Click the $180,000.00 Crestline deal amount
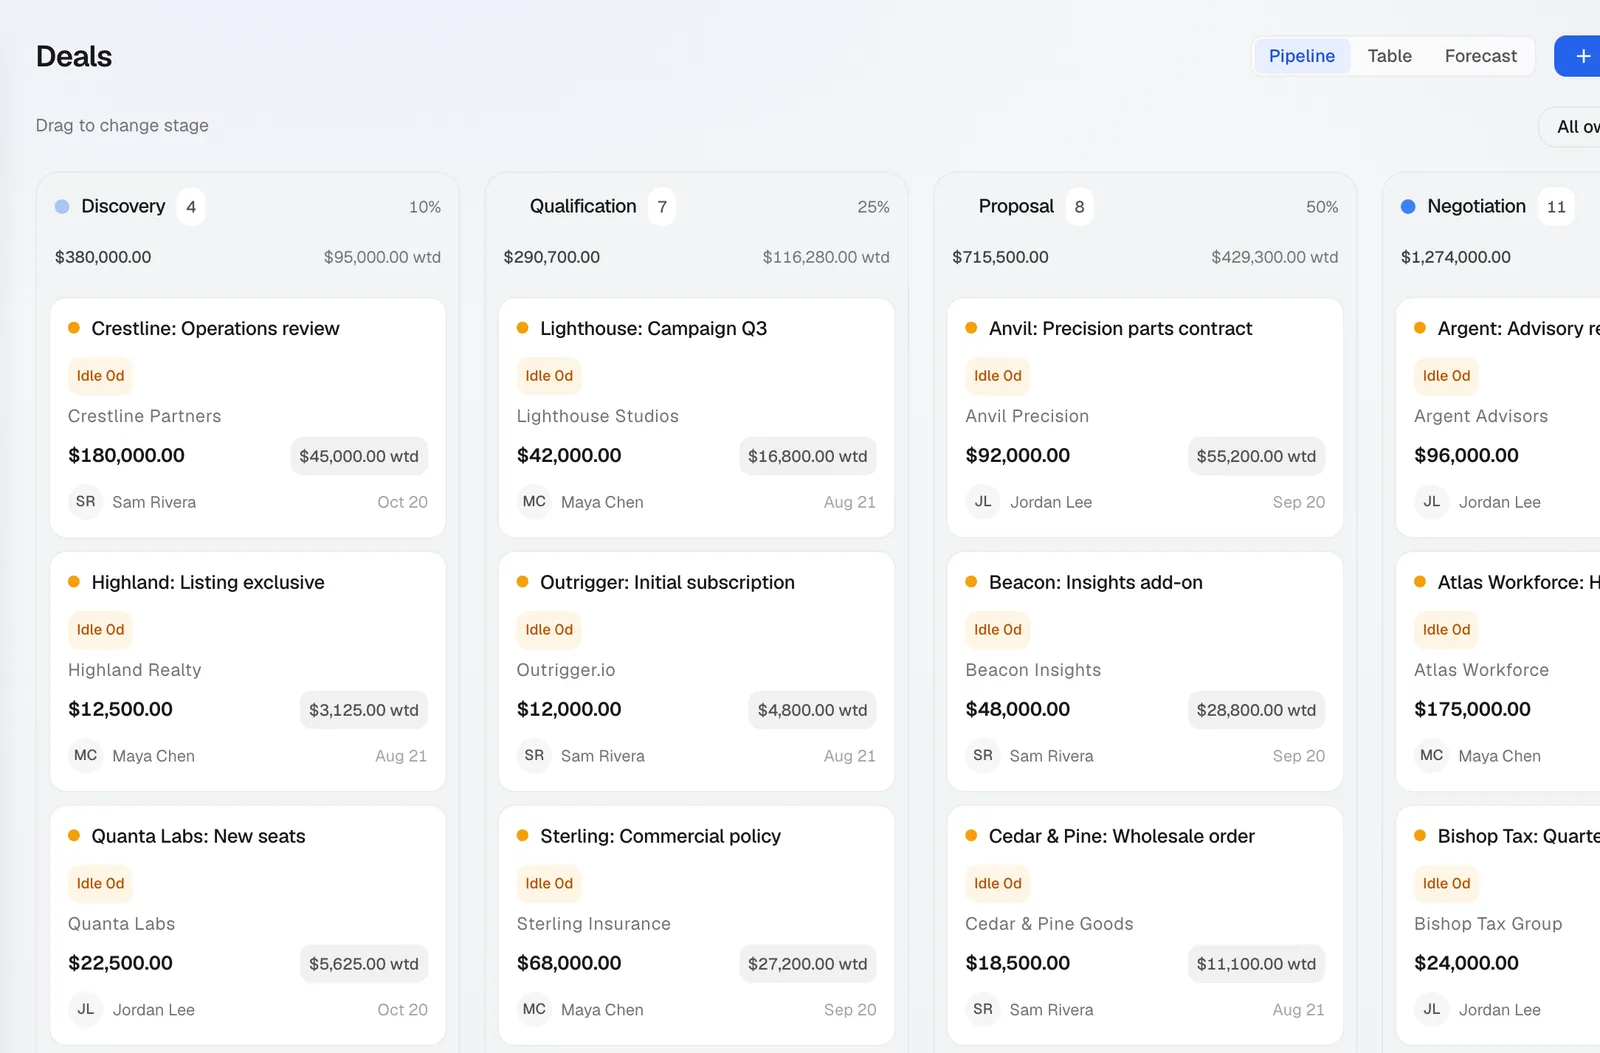 tap(126, 456)
